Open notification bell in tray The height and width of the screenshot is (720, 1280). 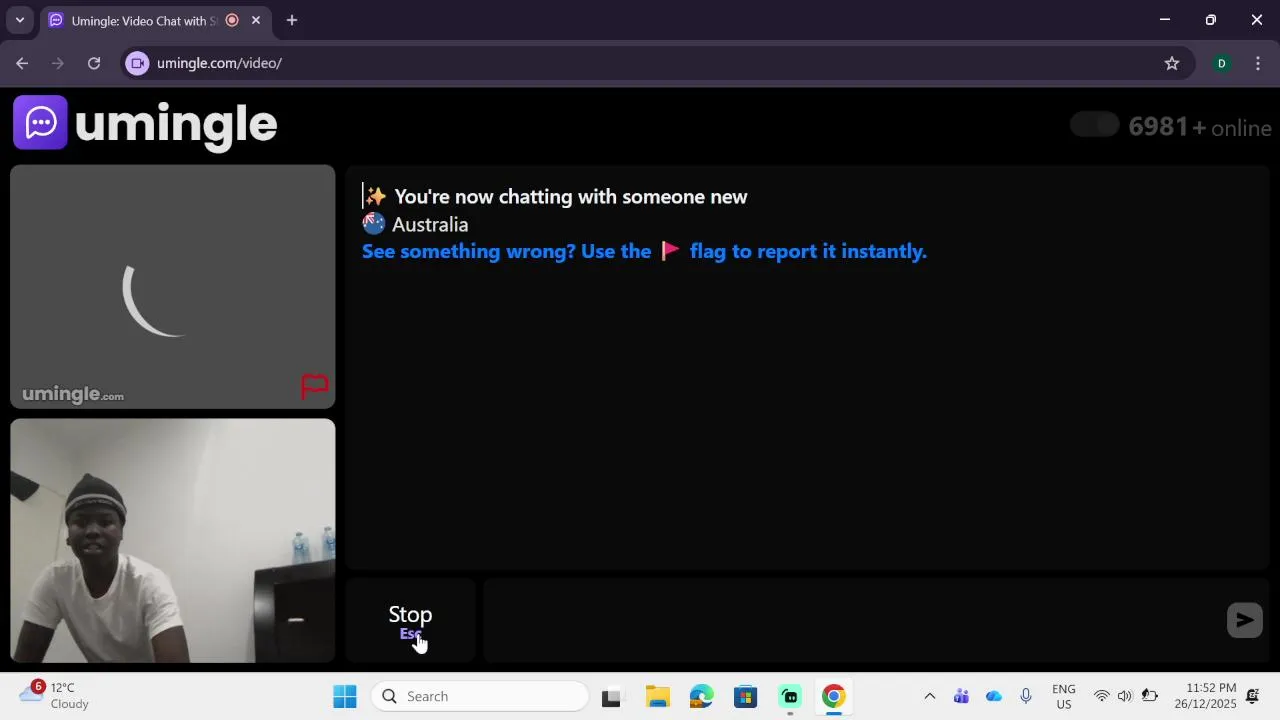(1253, 696)
